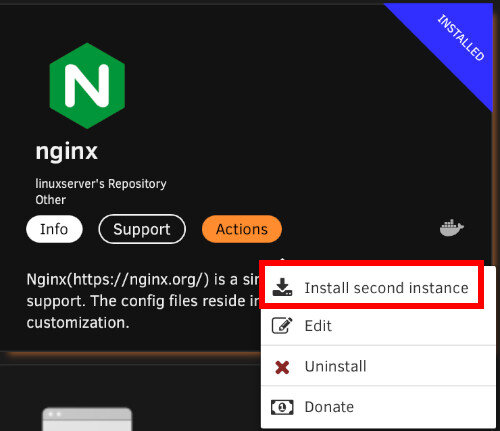The width and height of the screenshot is (500, 431).
Task: Click the red X uninstall icon
Action: tap(282, 367)
